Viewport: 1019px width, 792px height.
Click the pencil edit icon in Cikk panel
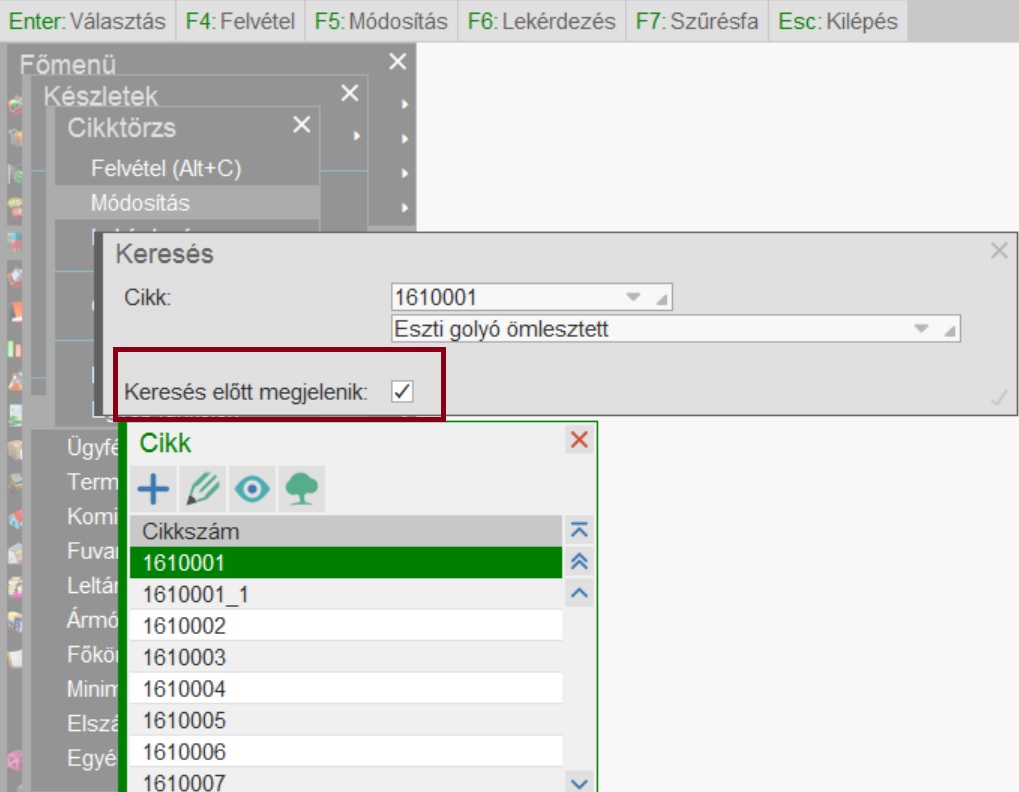pyautogui.click(x=203, y=489)
